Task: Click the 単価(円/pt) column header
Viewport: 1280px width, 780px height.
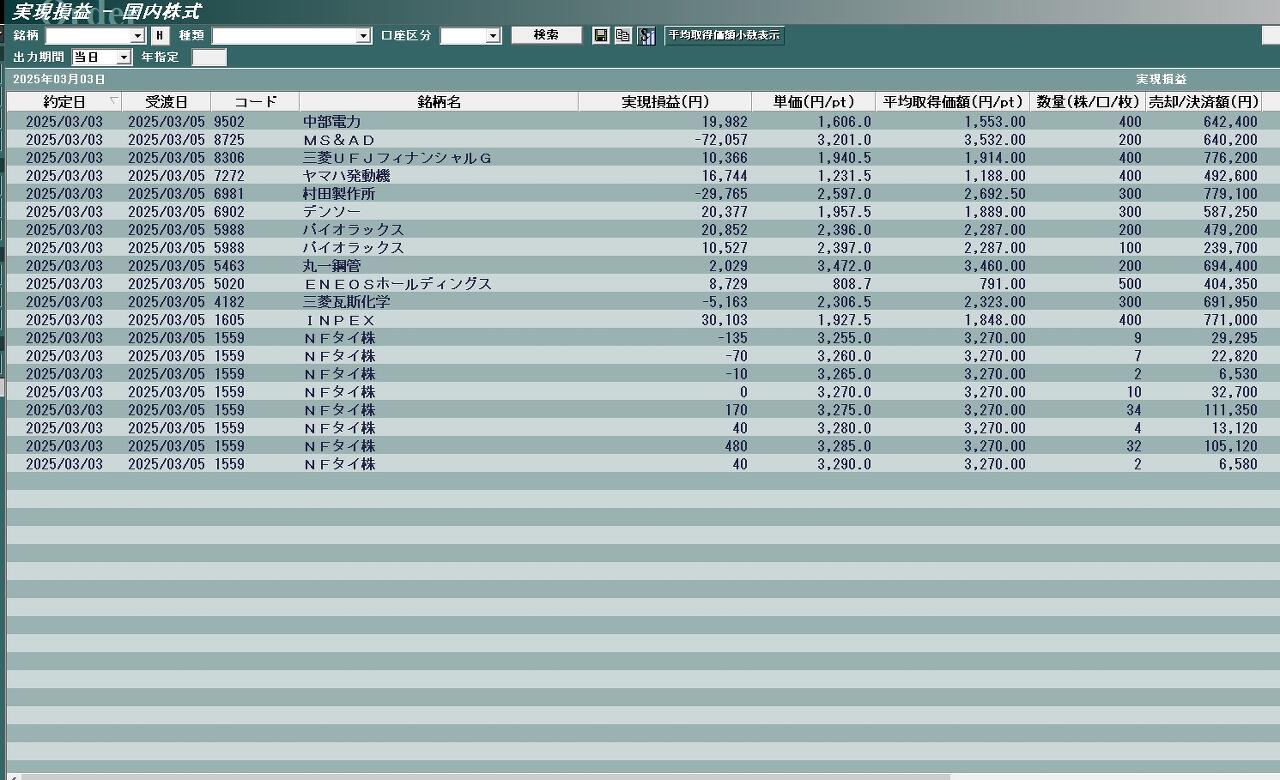Action: (x=814, y=102)
